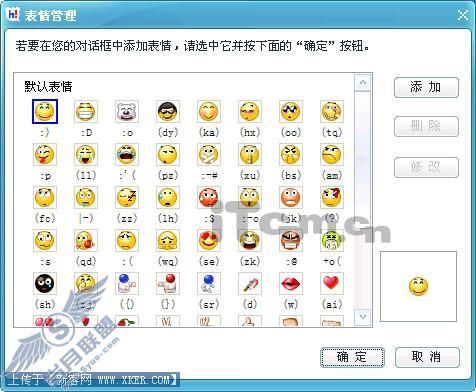Select the black-faced (sh) emoticon
This screenshot has height=392, width=476.
coord(45,283)
